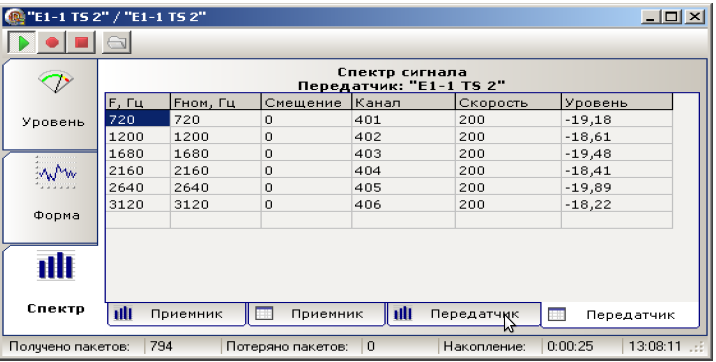Minimize the E1-1 TS 2 window
This screenshot has width=716, height=362.
[651, 17]
